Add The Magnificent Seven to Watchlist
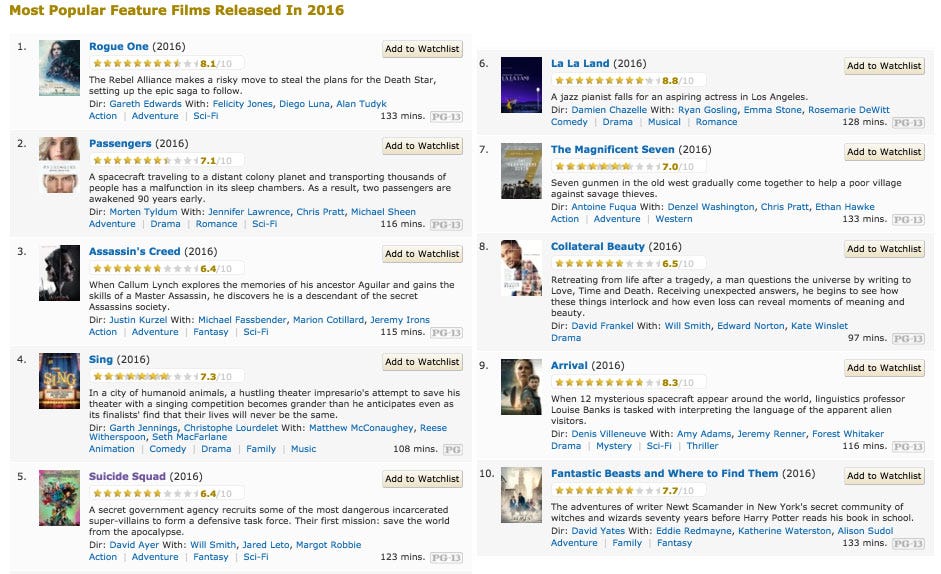 [x=884, y=152]
